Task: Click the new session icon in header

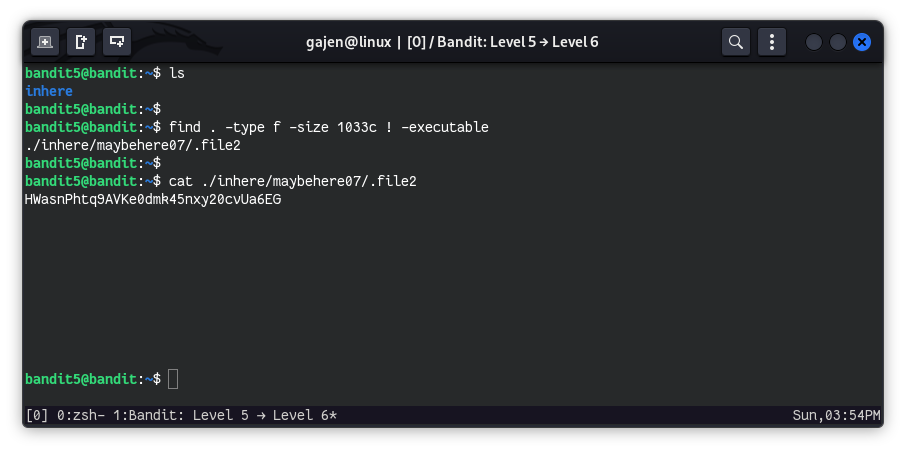Action: pyautogui.click(x=44, y=42)
